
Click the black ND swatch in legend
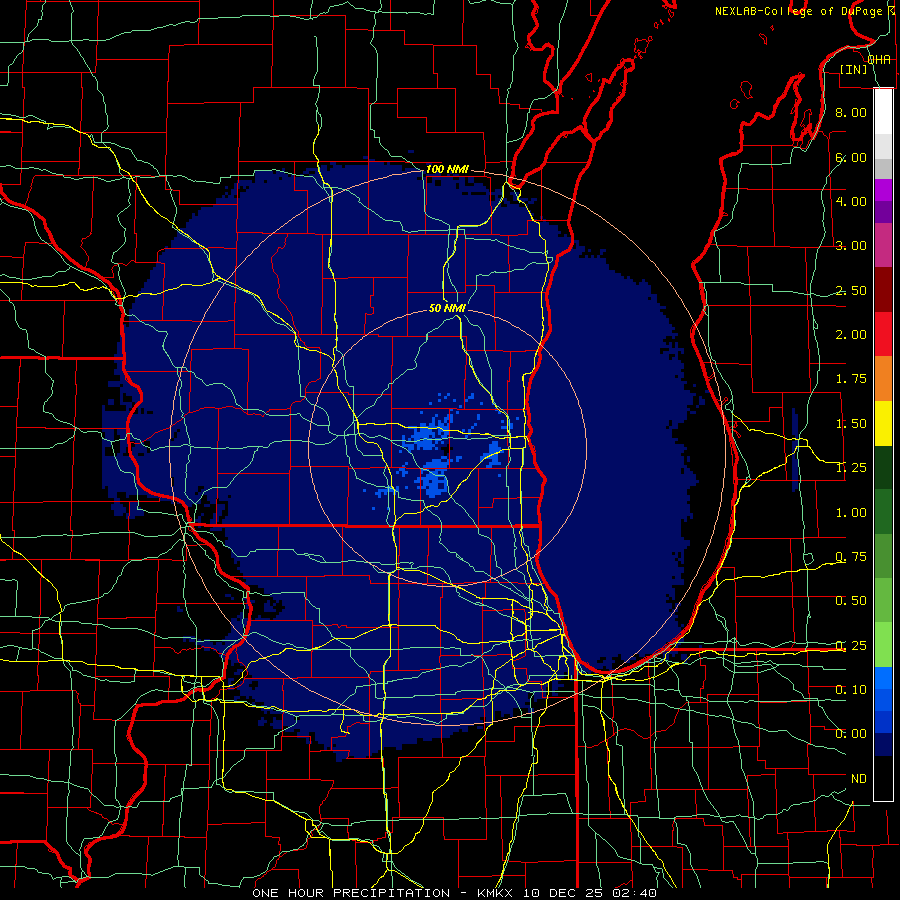pos(883,778)
